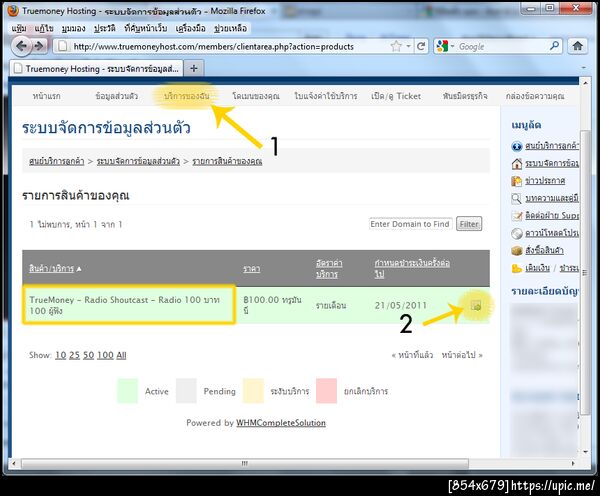Show 50 entries per page
The height and width of the screenshot is (496, 600).
(88, 355)
